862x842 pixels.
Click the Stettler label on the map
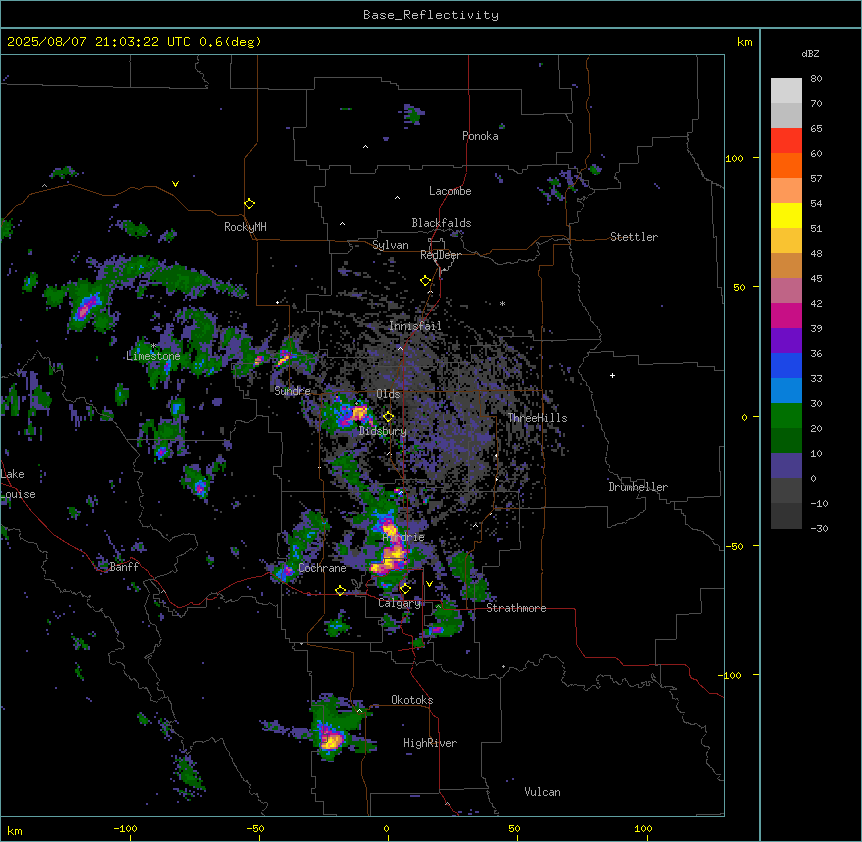coord(634,237)
